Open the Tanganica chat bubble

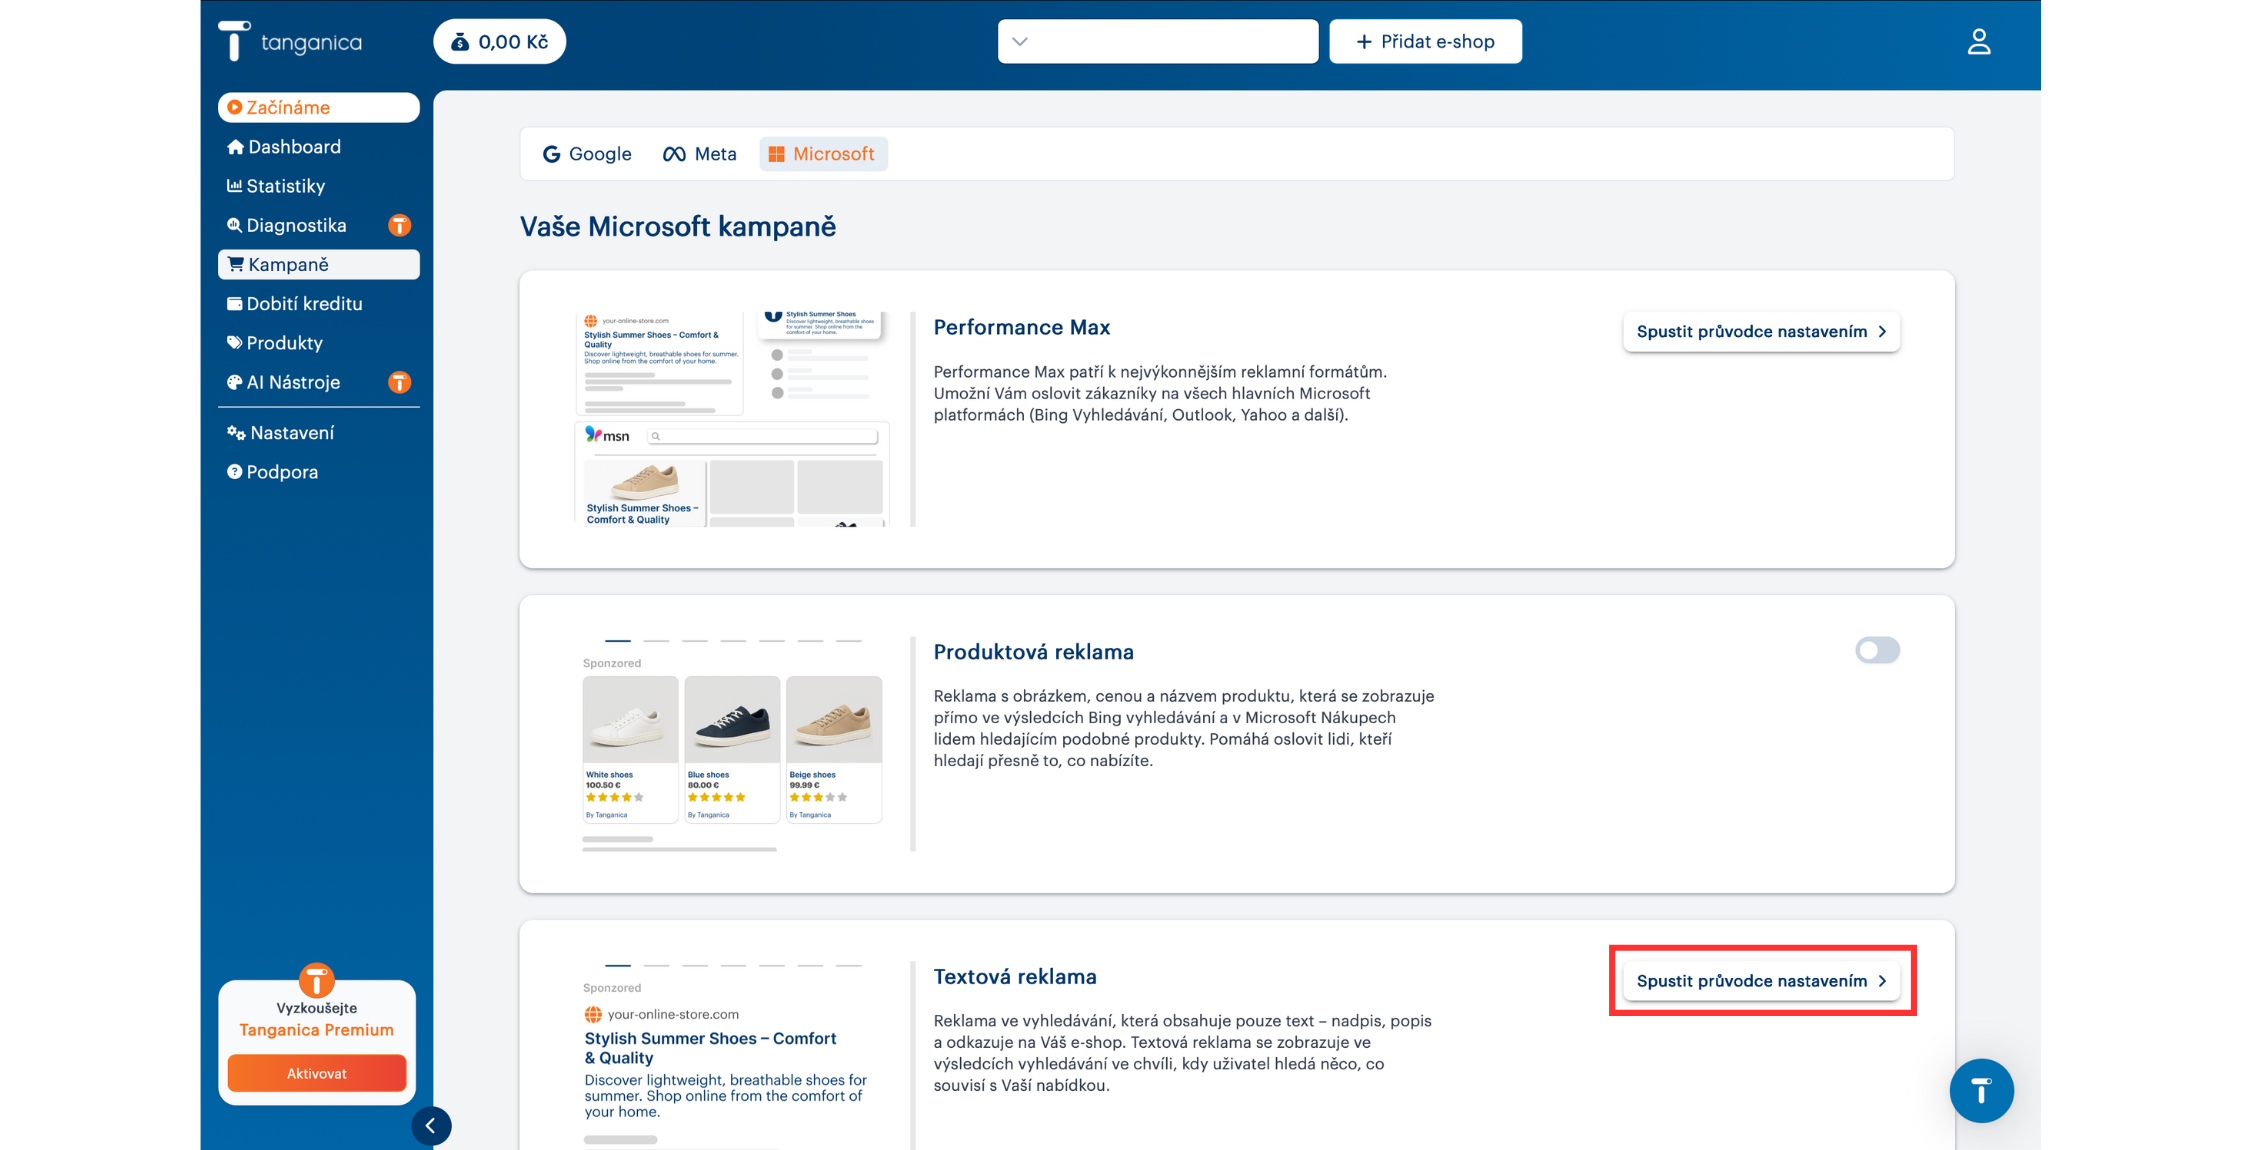[x=1981, y=1090]
